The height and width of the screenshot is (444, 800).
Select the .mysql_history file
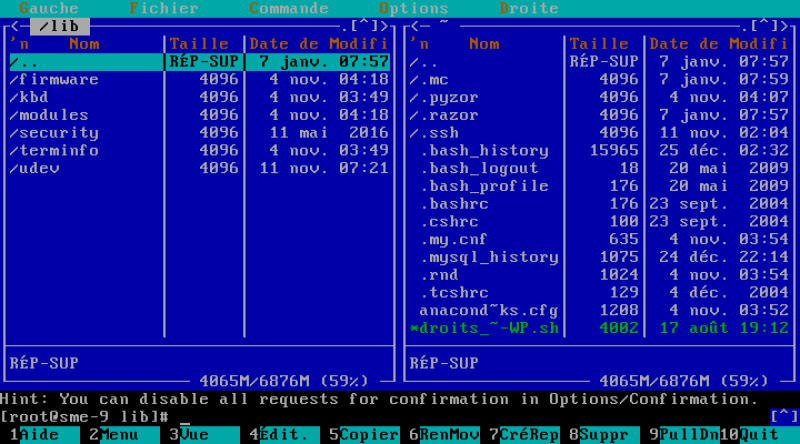click(x=599, y=257)
